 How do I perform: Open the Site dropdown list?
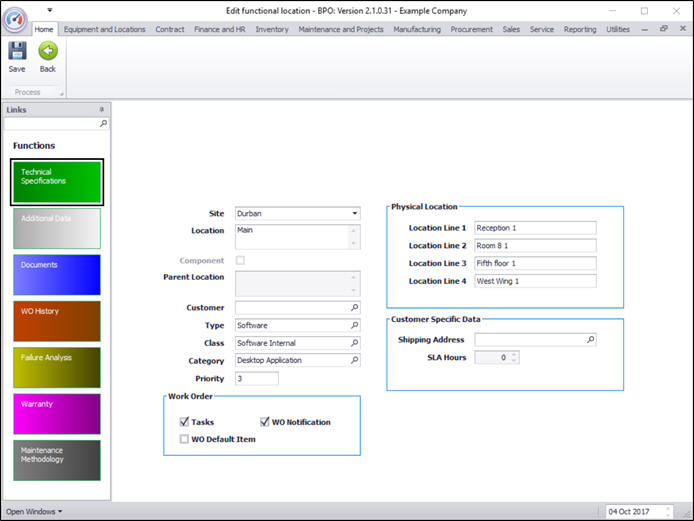point(354,213)
